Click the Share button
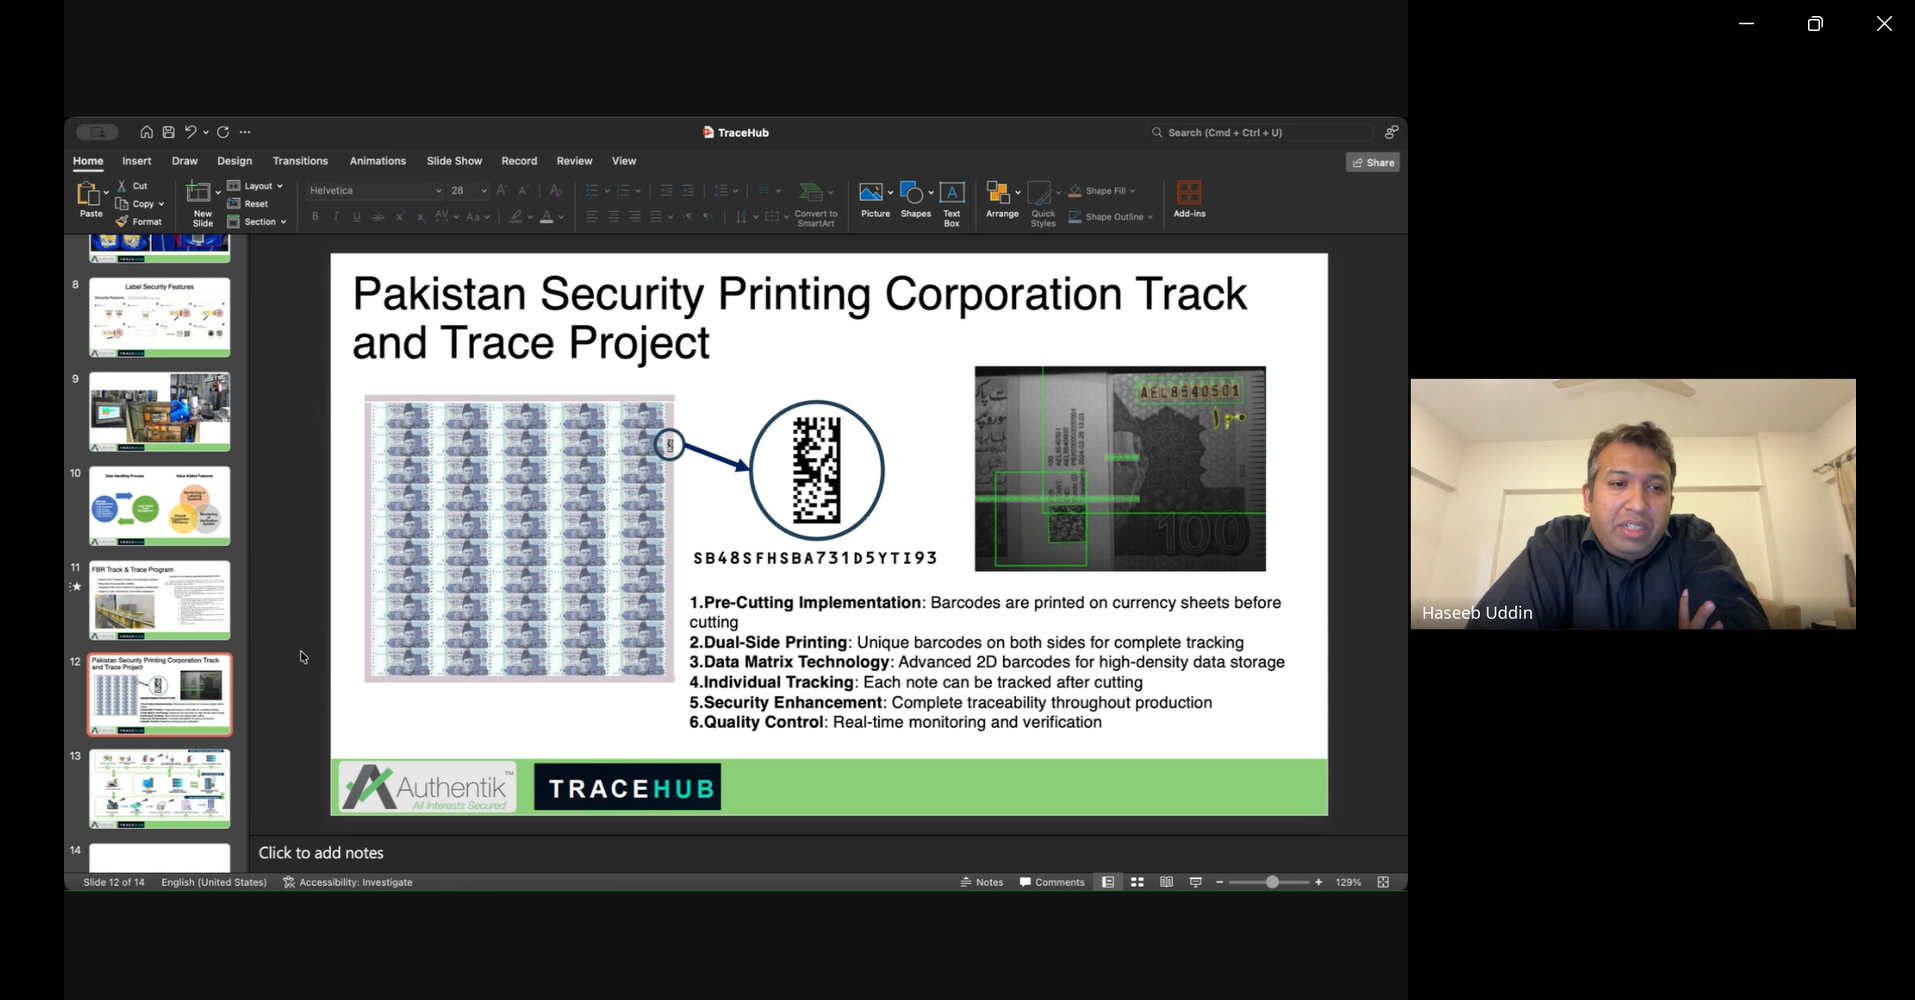This screenshot has width=1915, height=1000. pos(1372,162)
